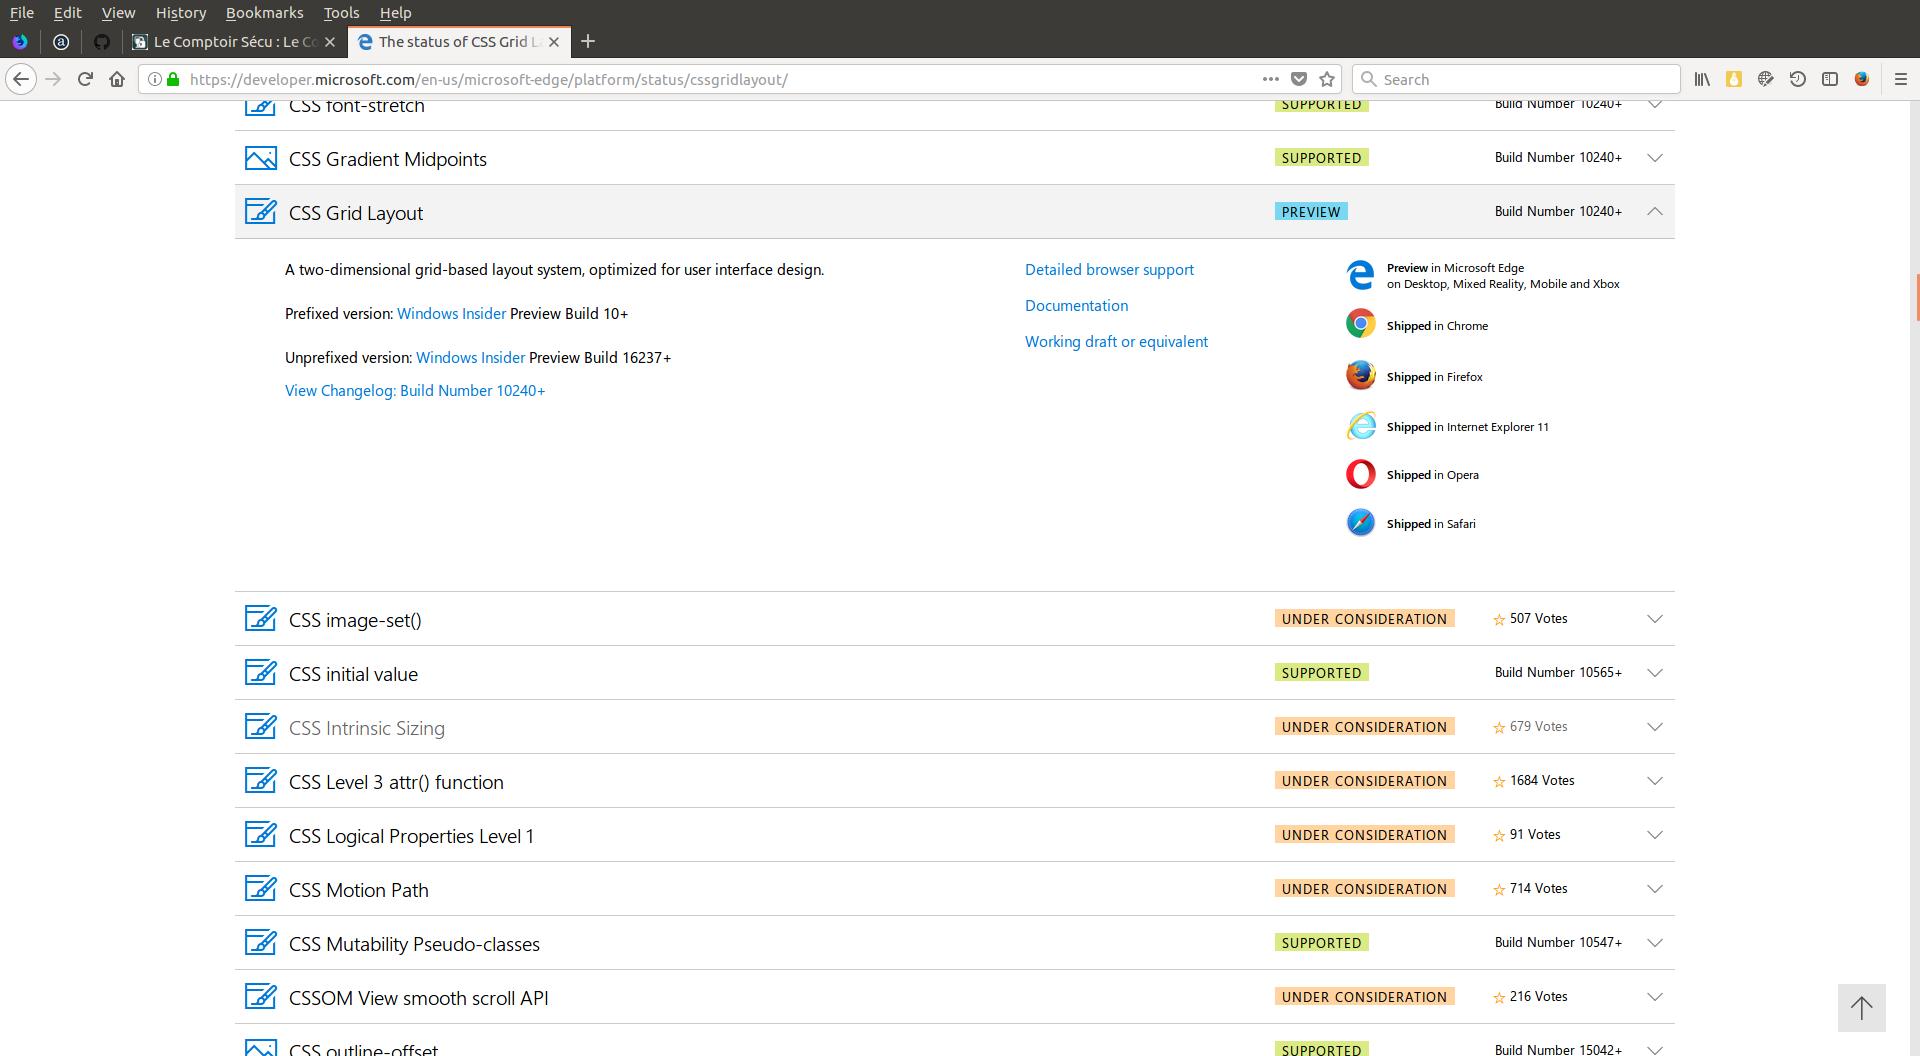1920x1056 pixels.
Task: Open the Bookmarks menu
Action: [264, 13]
